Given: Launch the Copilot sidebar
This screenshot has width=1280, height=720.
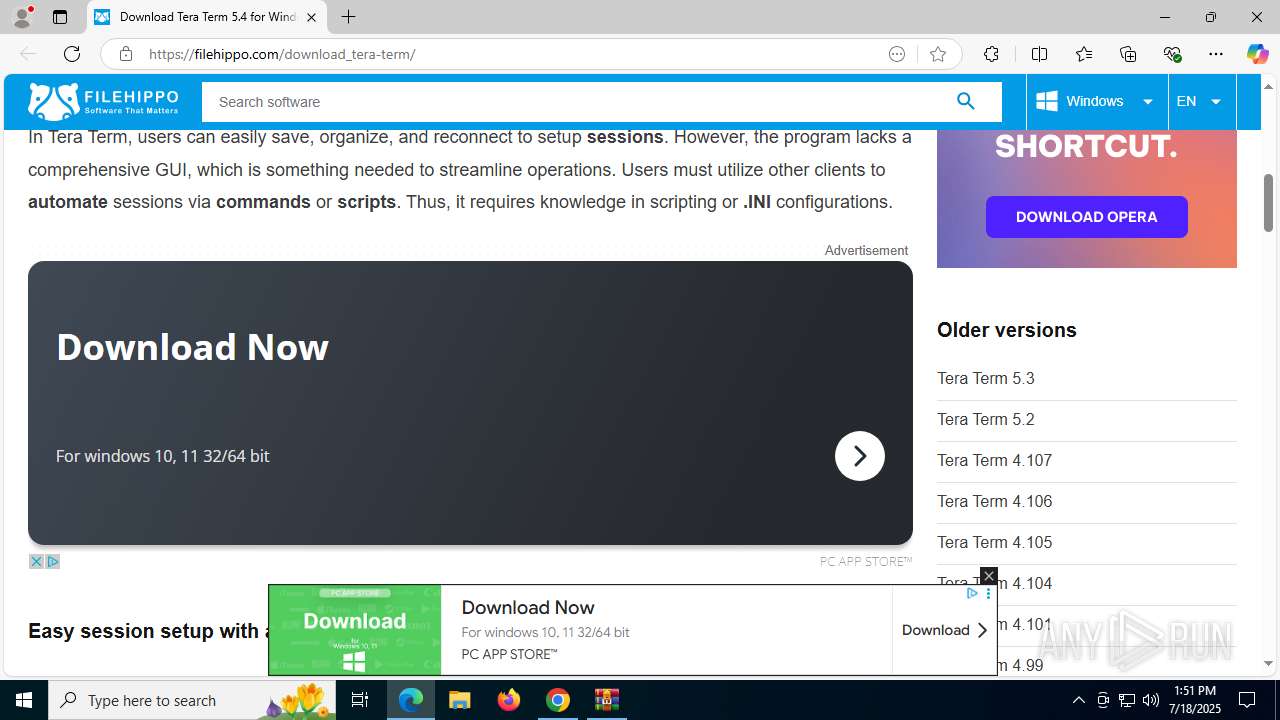Looking at the screenshot, I should 1257,54.
